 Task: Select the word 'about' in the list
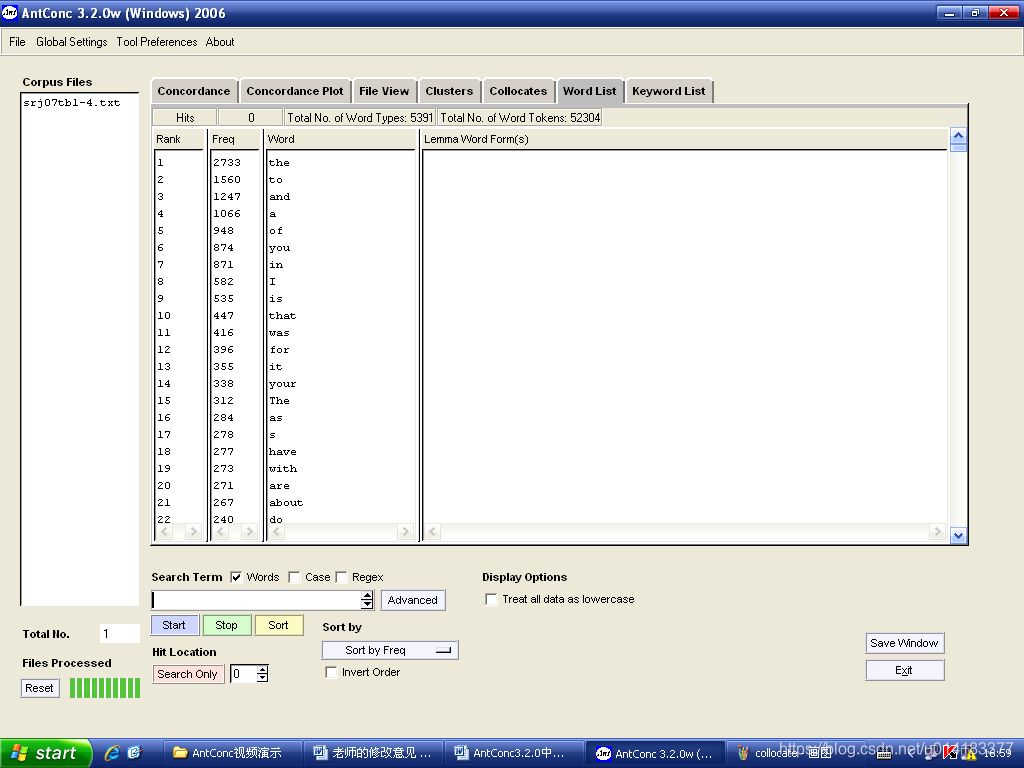point(286,503)
